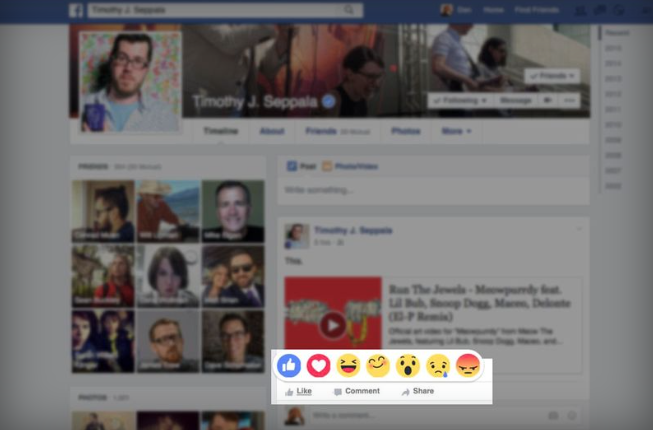Open the Run The Jewels Meowpurrdy link title
Screen dimensions: 653x430
tap(479, 303)
